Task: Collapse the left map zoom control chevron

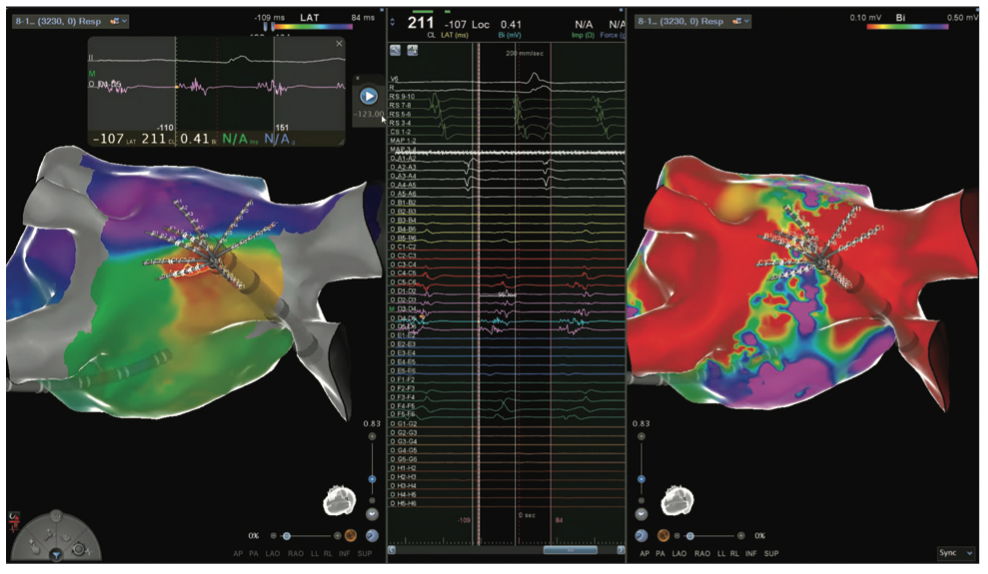Action: tap(372, 514)
